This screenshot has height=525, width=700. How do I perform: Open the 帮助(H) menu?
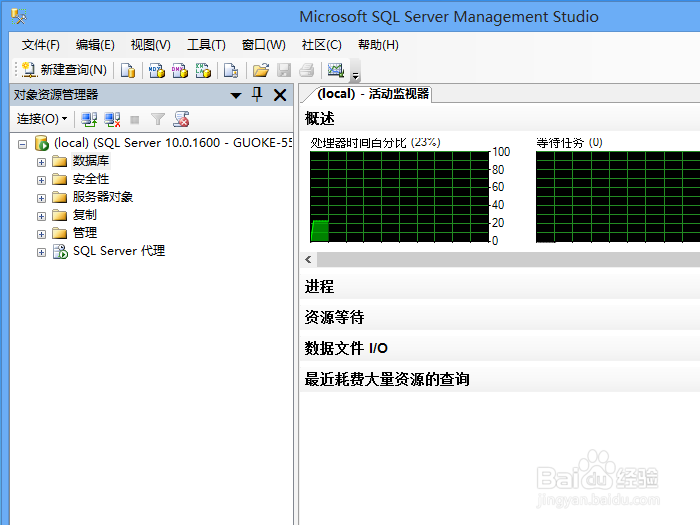click(x=378, y=45)
